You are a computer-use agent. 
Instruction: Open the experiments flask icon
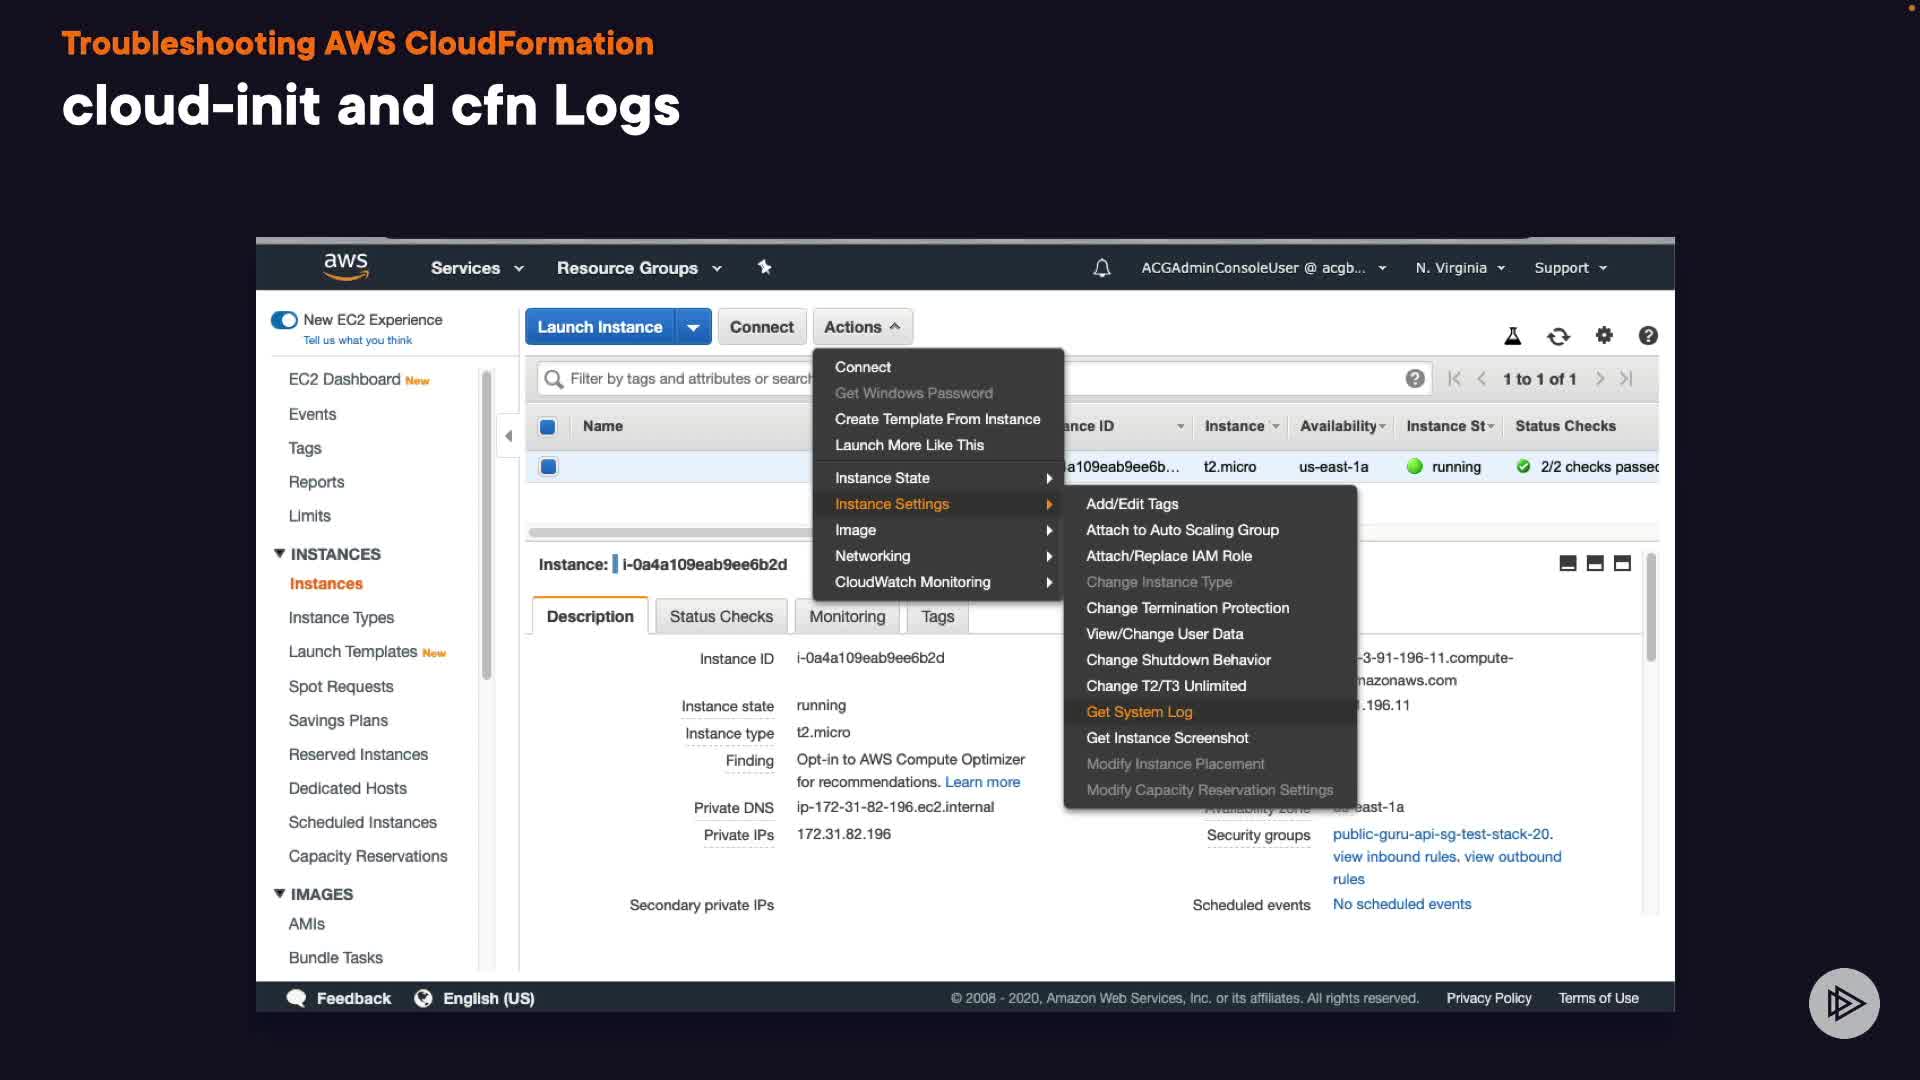tap(1512, 336)
